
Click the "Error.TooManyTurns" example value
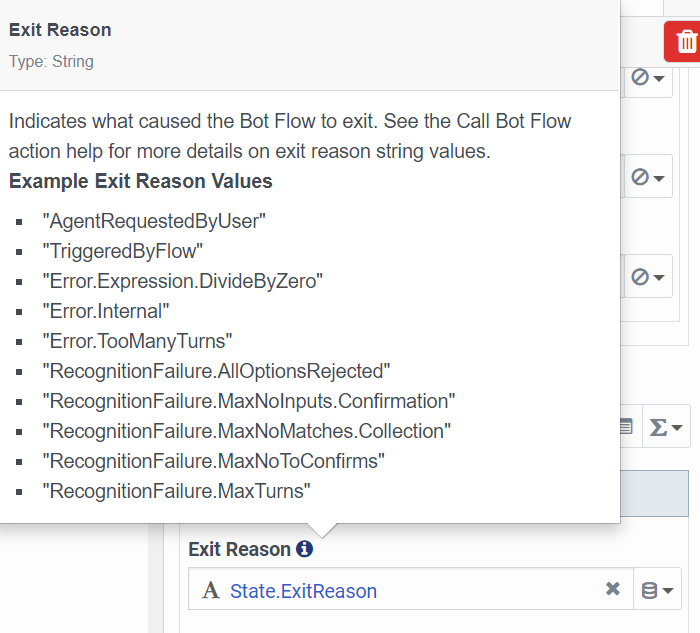[x=138, y=341]
